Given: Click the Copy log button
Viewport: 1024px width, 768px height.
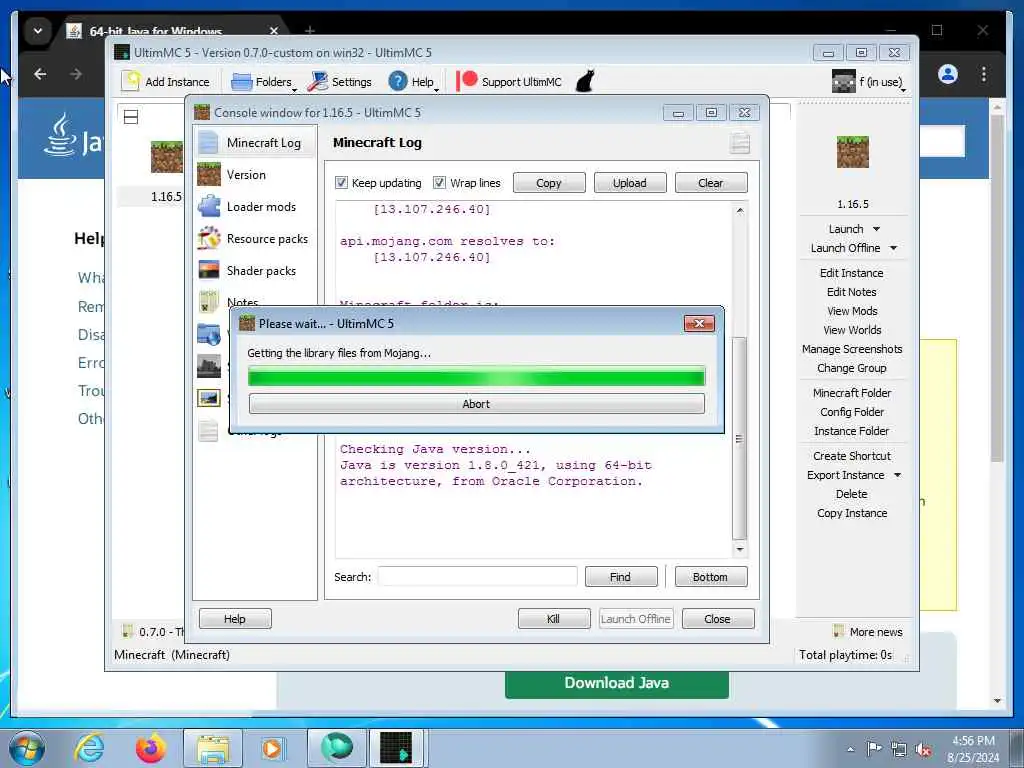Looking at the screenshot, I should pos(549,183).
